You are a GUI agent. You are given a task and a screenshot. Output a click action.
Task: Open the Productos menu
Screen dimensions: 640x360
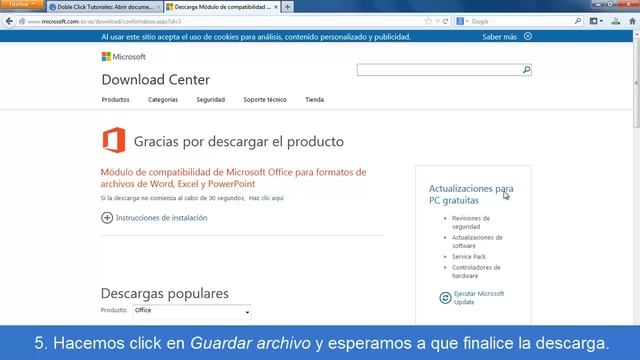116,100
